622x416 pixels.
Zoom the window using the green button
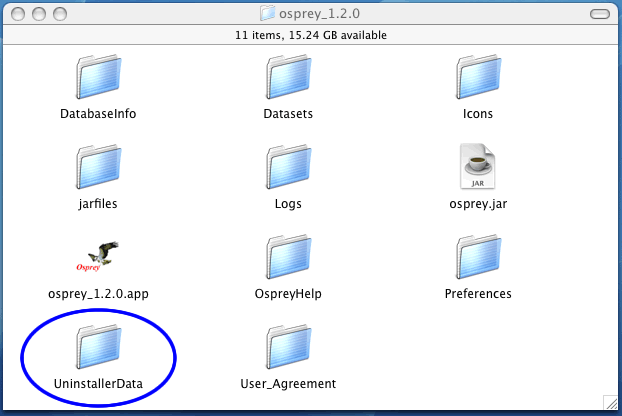tap(59, 13)
